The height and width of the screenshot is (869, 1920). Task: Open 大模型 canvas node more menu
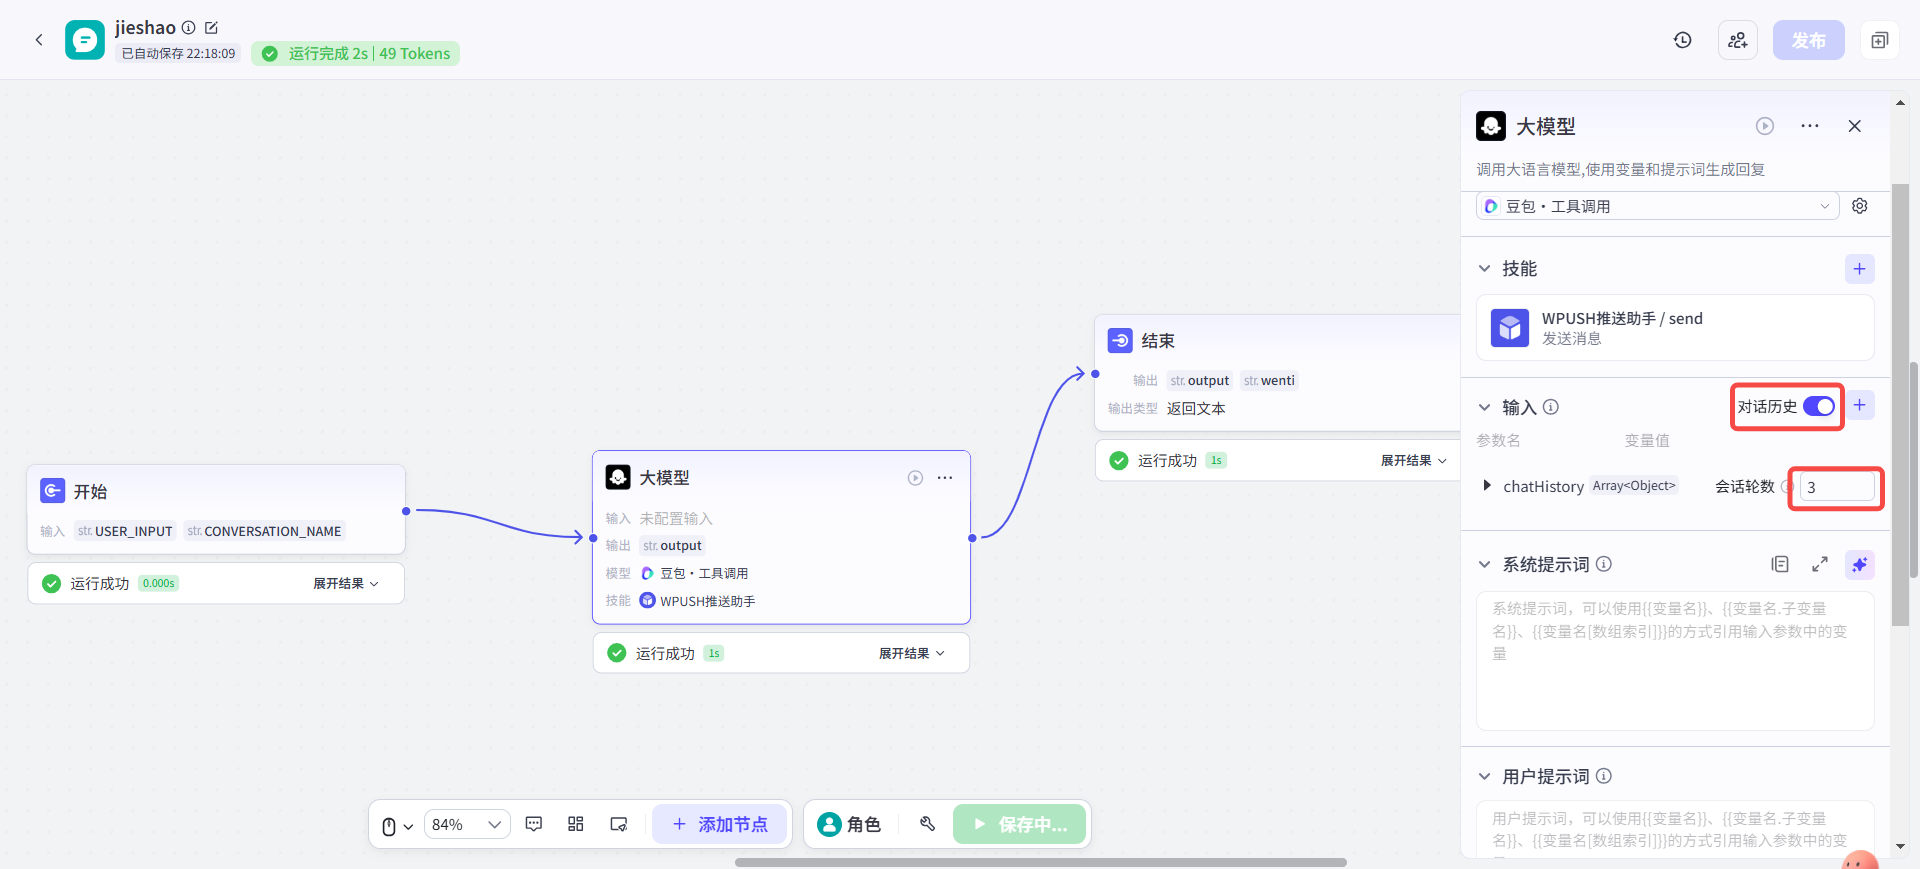(945, 478)
